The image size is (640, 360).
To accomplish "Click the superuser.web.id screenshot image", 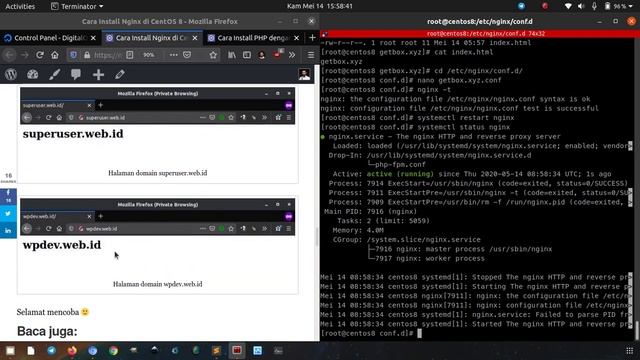I will pos(158,125).
